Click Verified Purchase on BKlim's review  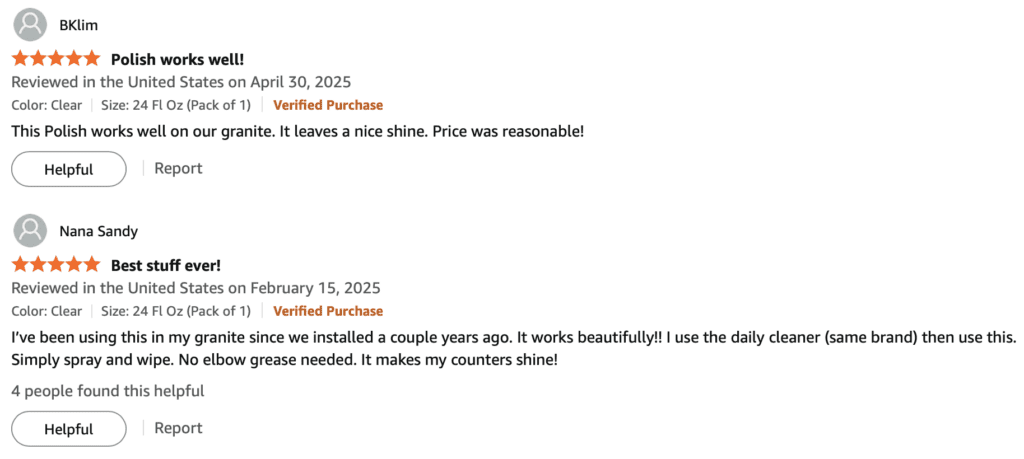(x=328, y=105)
